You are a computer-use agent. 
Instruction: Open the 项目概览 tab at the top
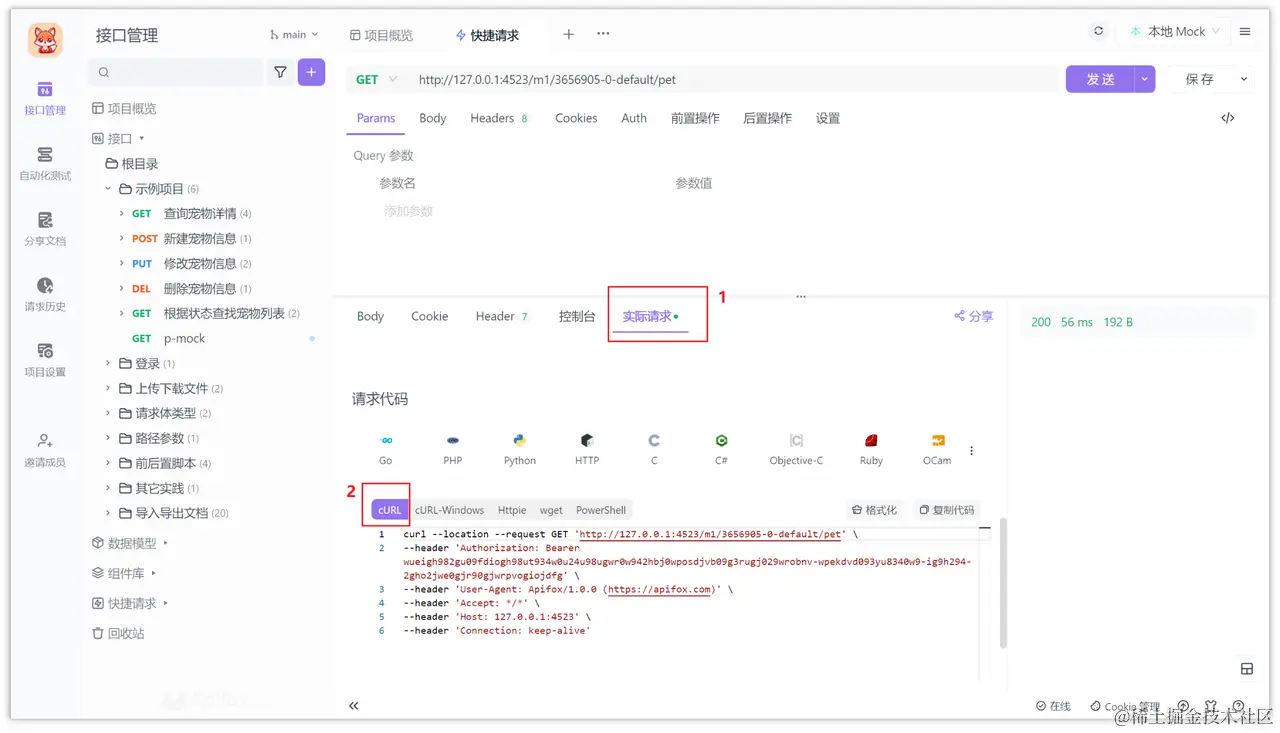(381, 35)
